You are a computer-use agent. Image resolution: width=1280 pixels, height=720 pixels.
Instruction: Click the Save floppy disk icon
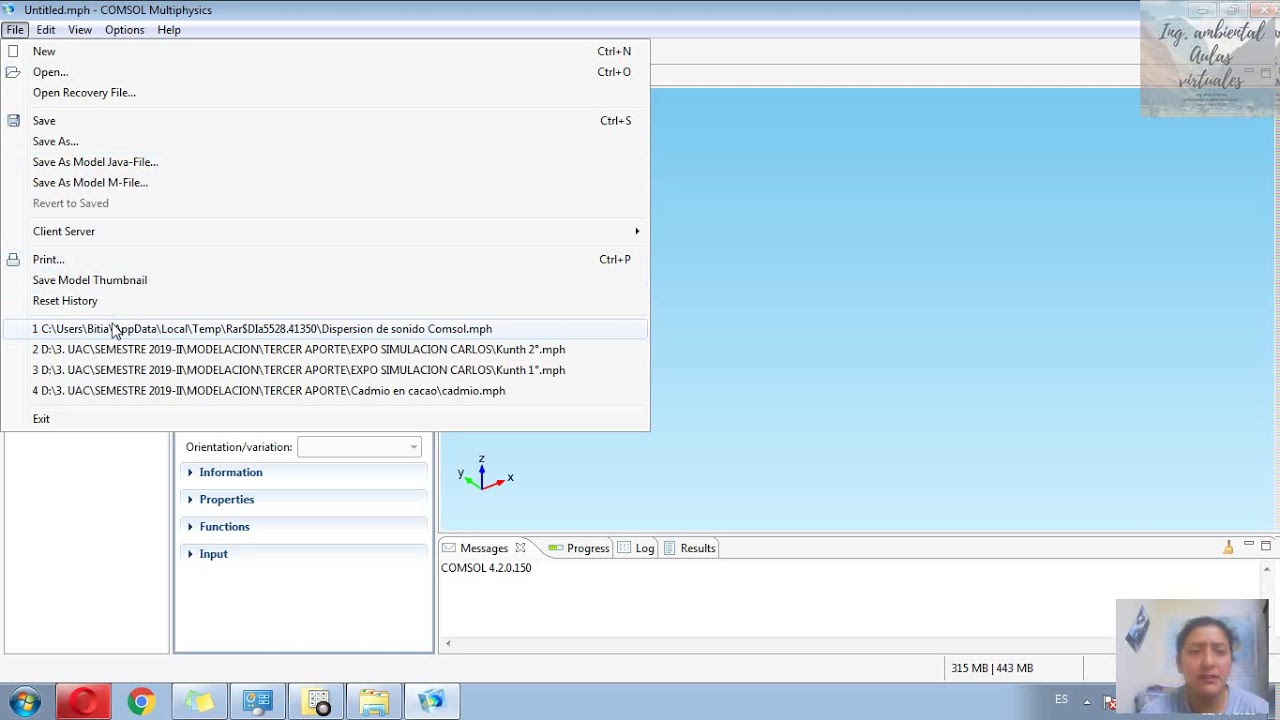[13, 121]
